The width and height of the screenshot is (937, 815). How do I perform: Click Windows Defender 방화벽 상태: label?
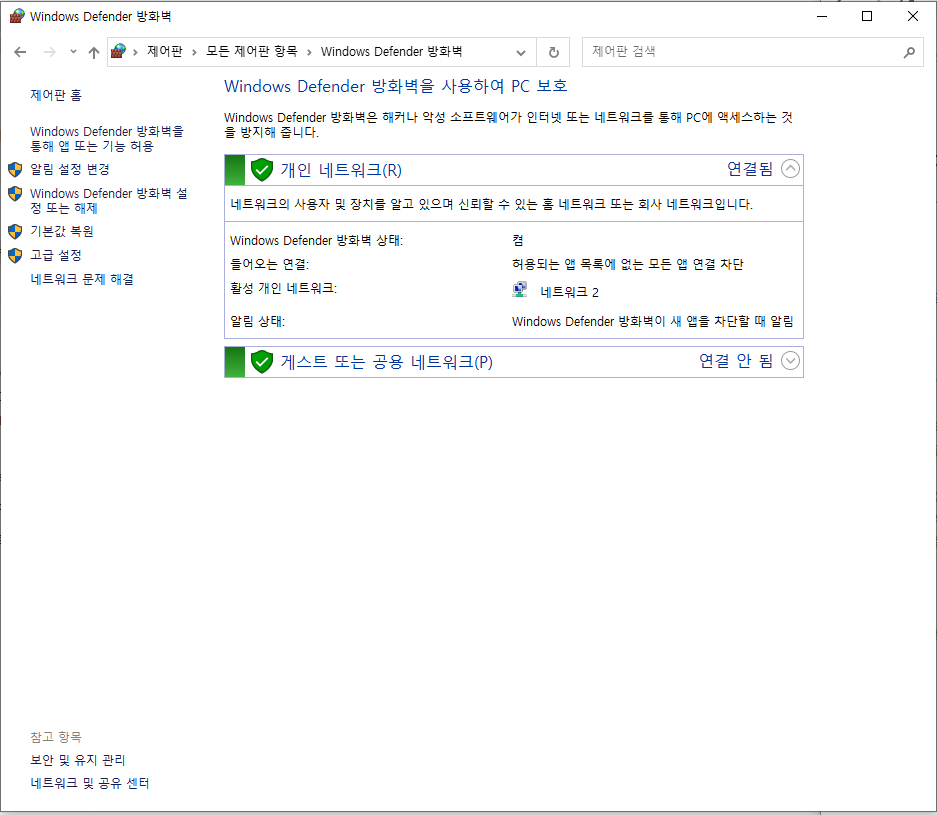(317, 240)
